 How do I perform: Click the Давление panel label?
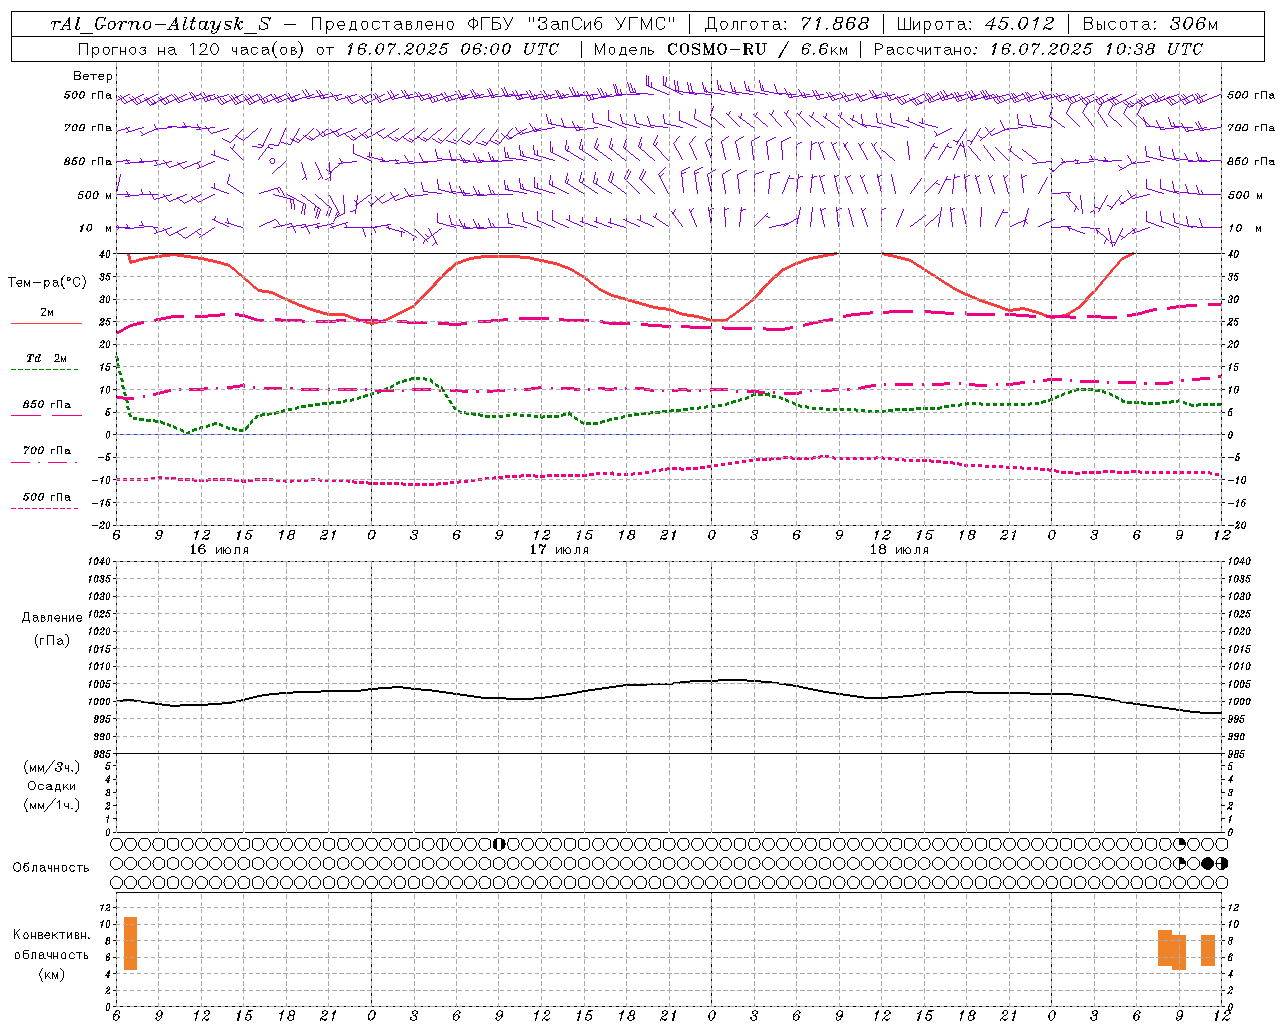click(x=52, y=618)
